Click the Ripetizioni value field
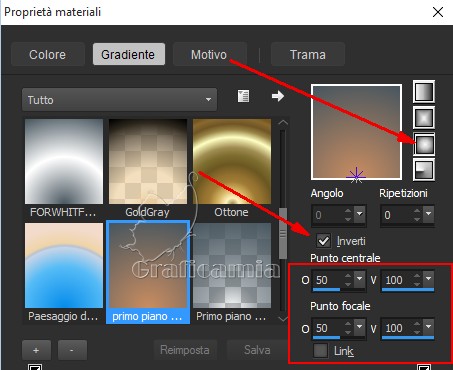This screenshot has height=370, width=453. click(397, 215)
